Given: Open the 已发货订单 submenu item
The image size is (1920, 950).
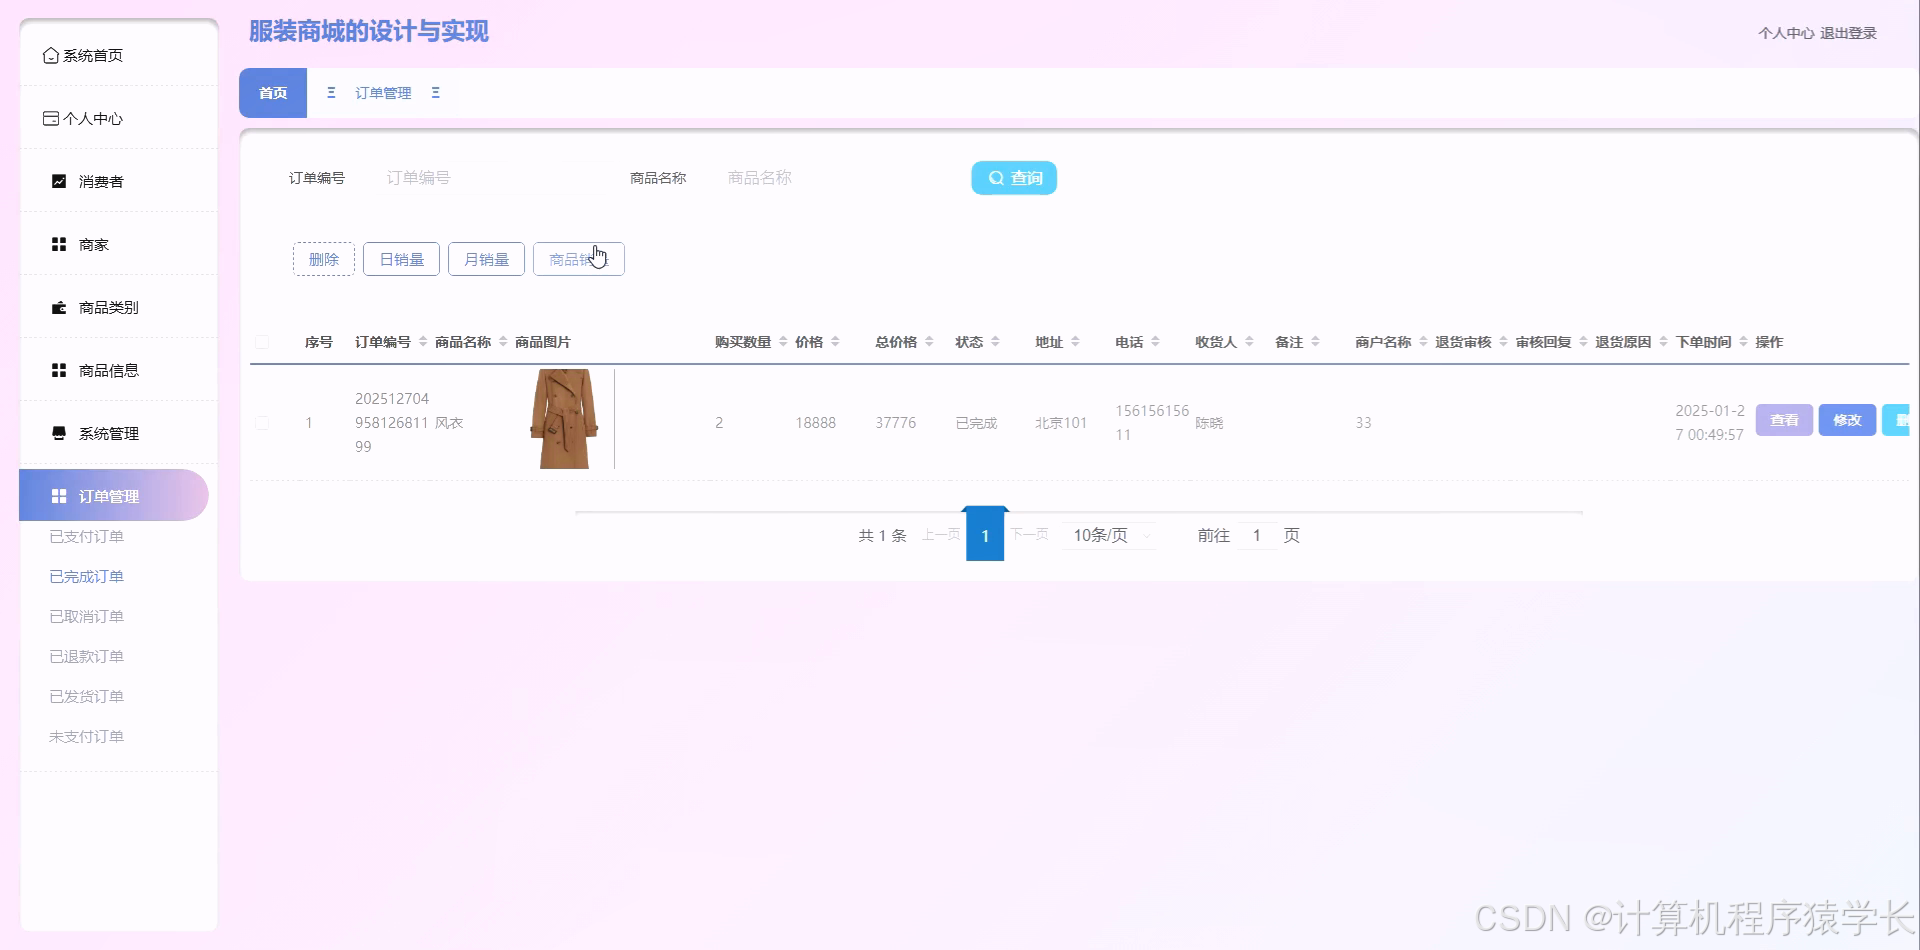Looking at the screenshot, I should click(x=87, y=697).
